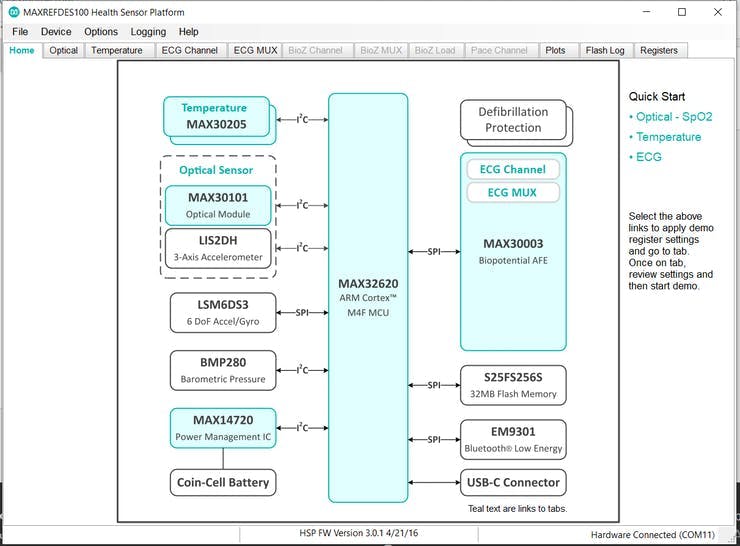Image resolution: width=740 pixels, height=546 pixels.
Task: Open the Help menu
Action: pos(189,32)
